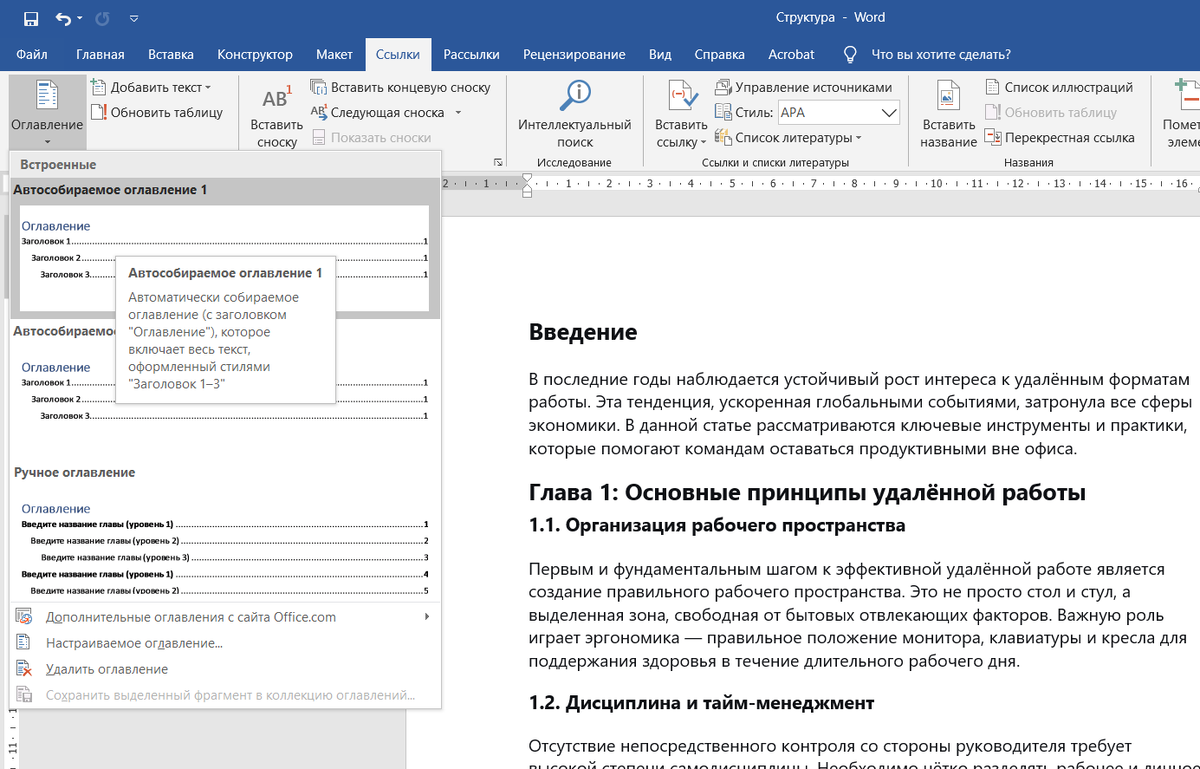This screenshot has height=769, width=1200.
Task: Click heading '1.1. Организация рабочего пространства'
Action: pos(717,525)
